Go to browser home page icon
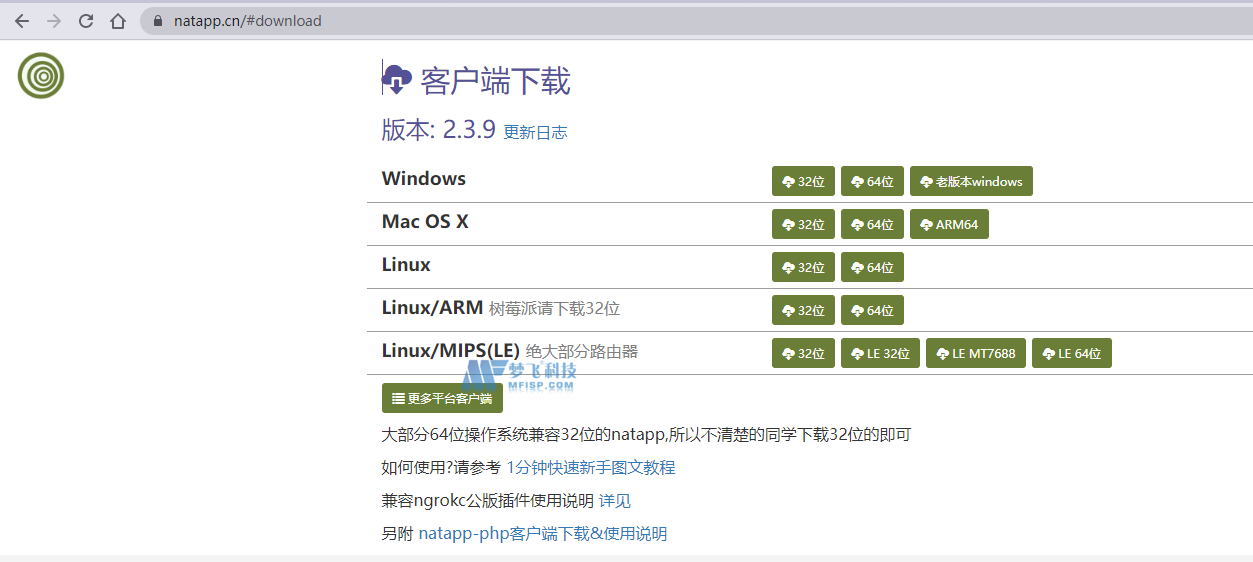This screenshot has height=562, width=1253. (x=118, y=21)
